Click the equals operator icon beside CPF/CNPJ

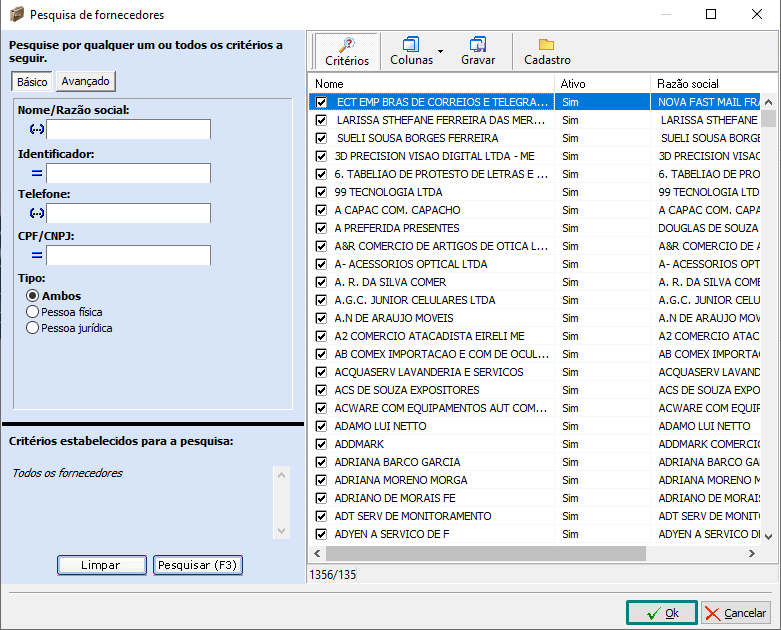click(x=37, y=255)
